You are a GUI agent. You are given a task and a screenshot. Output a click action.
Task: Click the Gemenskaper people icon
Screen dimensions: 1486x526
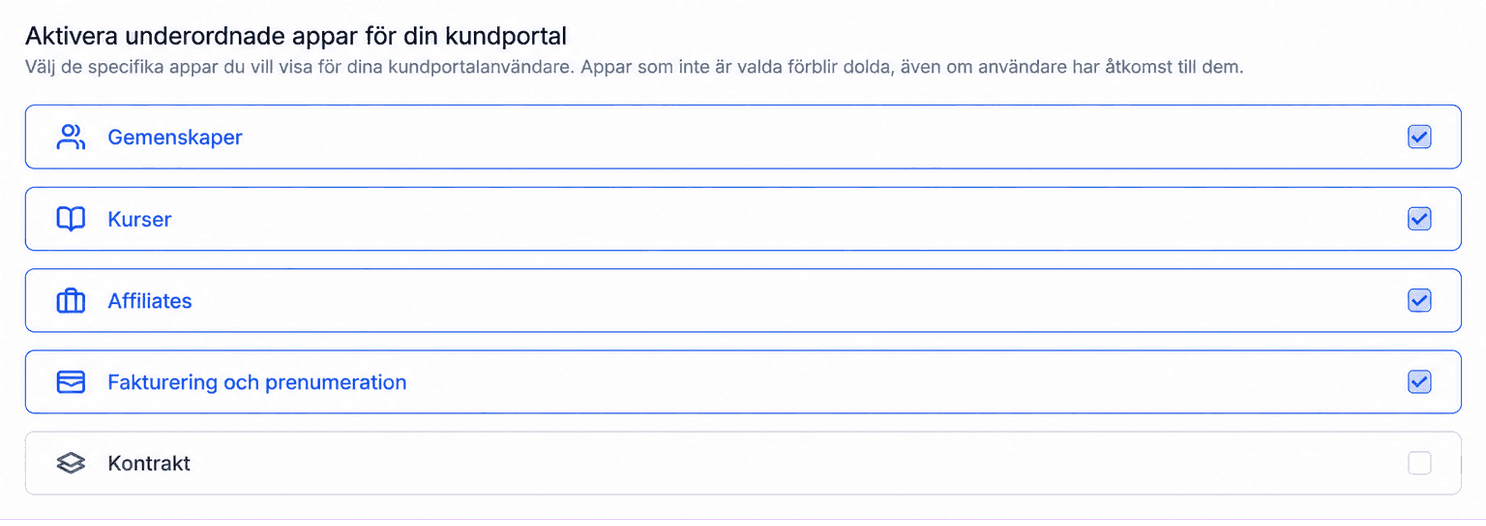click(x=71, y=137)
